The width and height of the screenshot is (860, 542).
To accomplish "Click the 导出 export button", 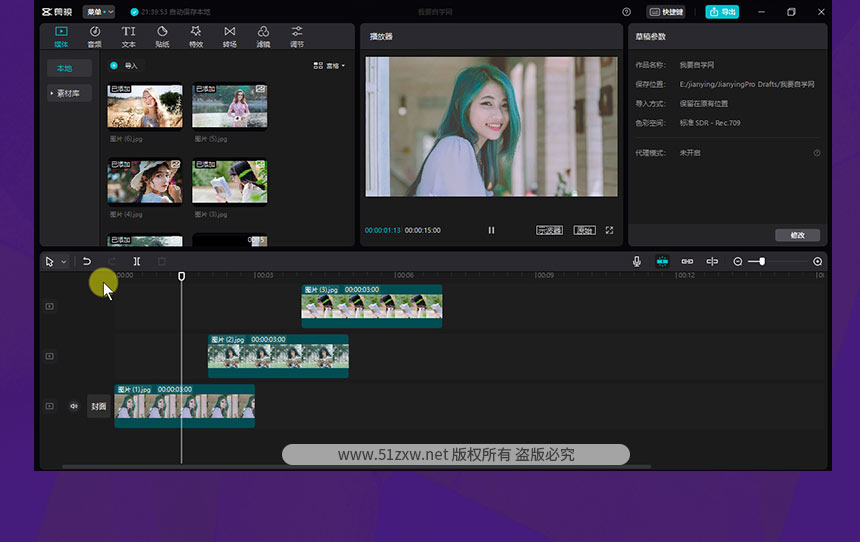I will click(x=722, y=12).
